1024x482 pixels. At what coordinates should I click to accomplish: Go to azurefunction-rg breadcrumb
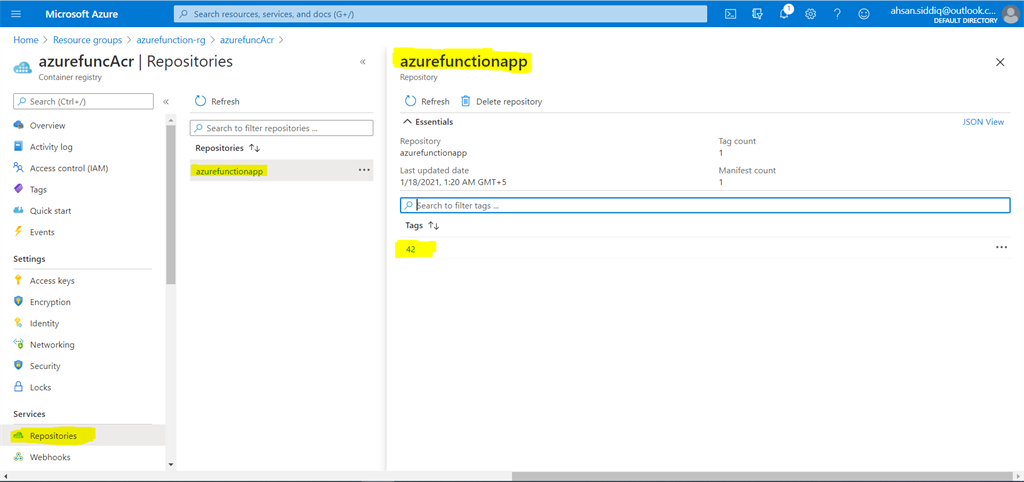point(171,40)
